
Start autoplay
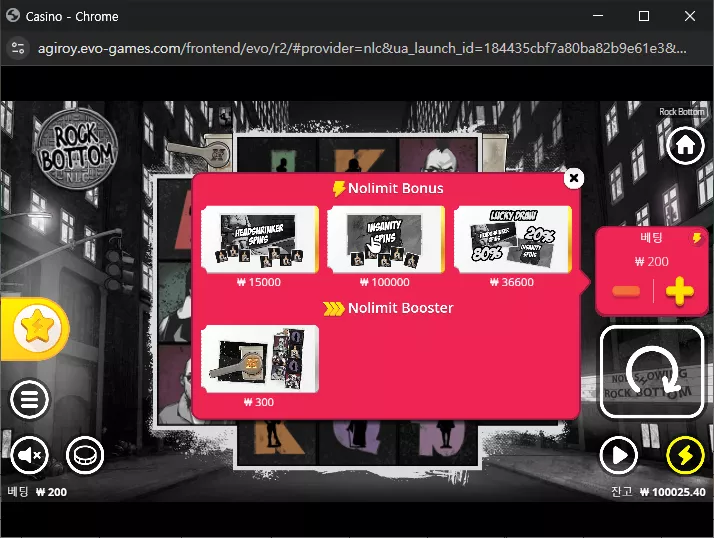pos(618,455)
